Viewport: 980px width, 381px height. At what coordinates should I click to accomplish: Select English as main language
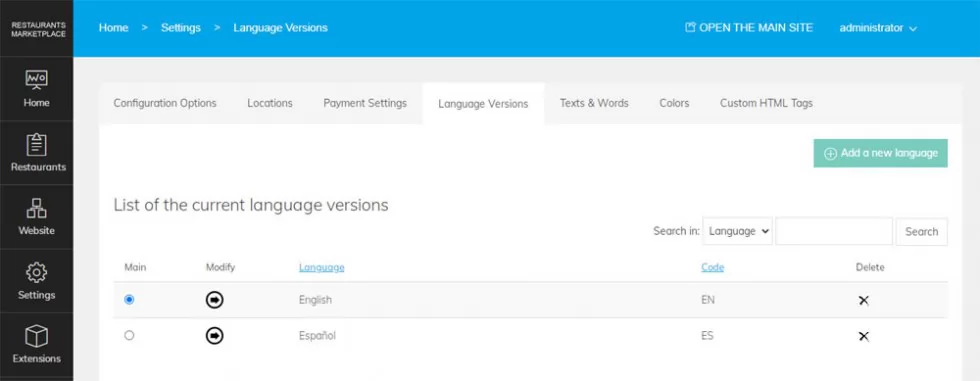click(129, 300)
